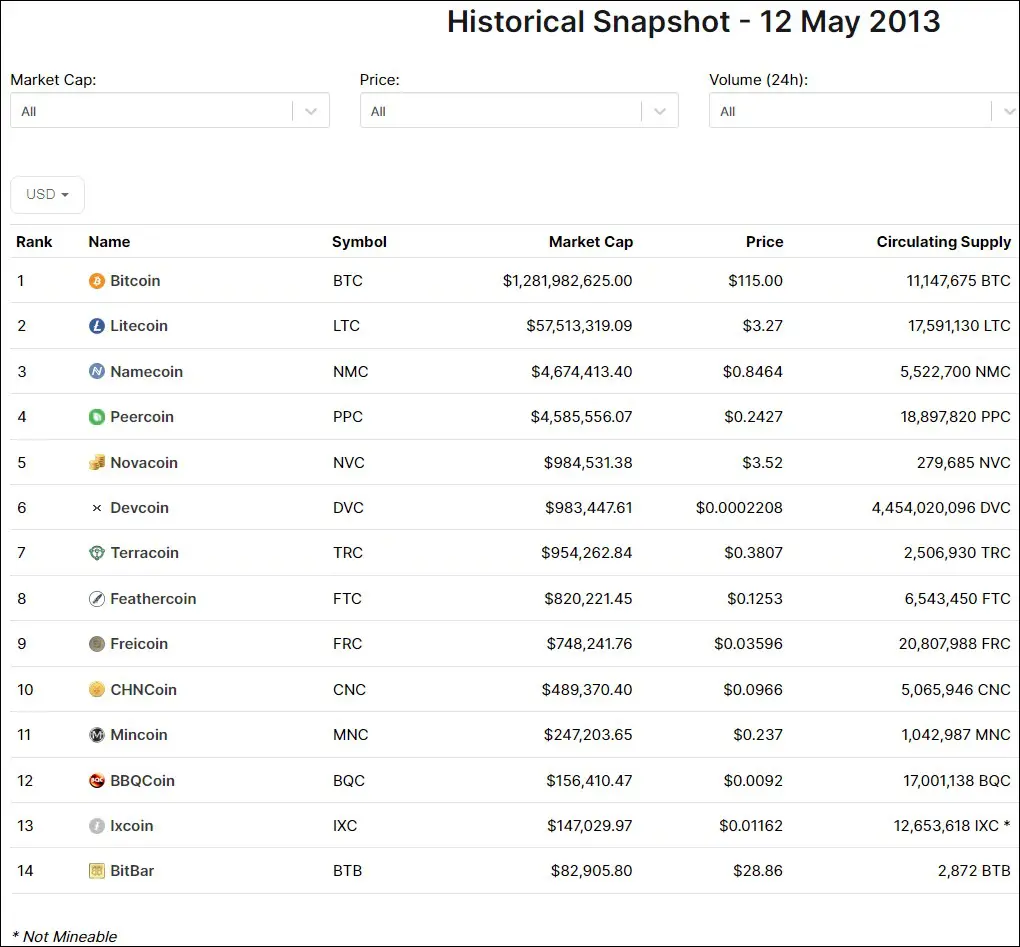Open the Terracoin name link
This screenshot has height=947, width=1020.
coord(144,553)
